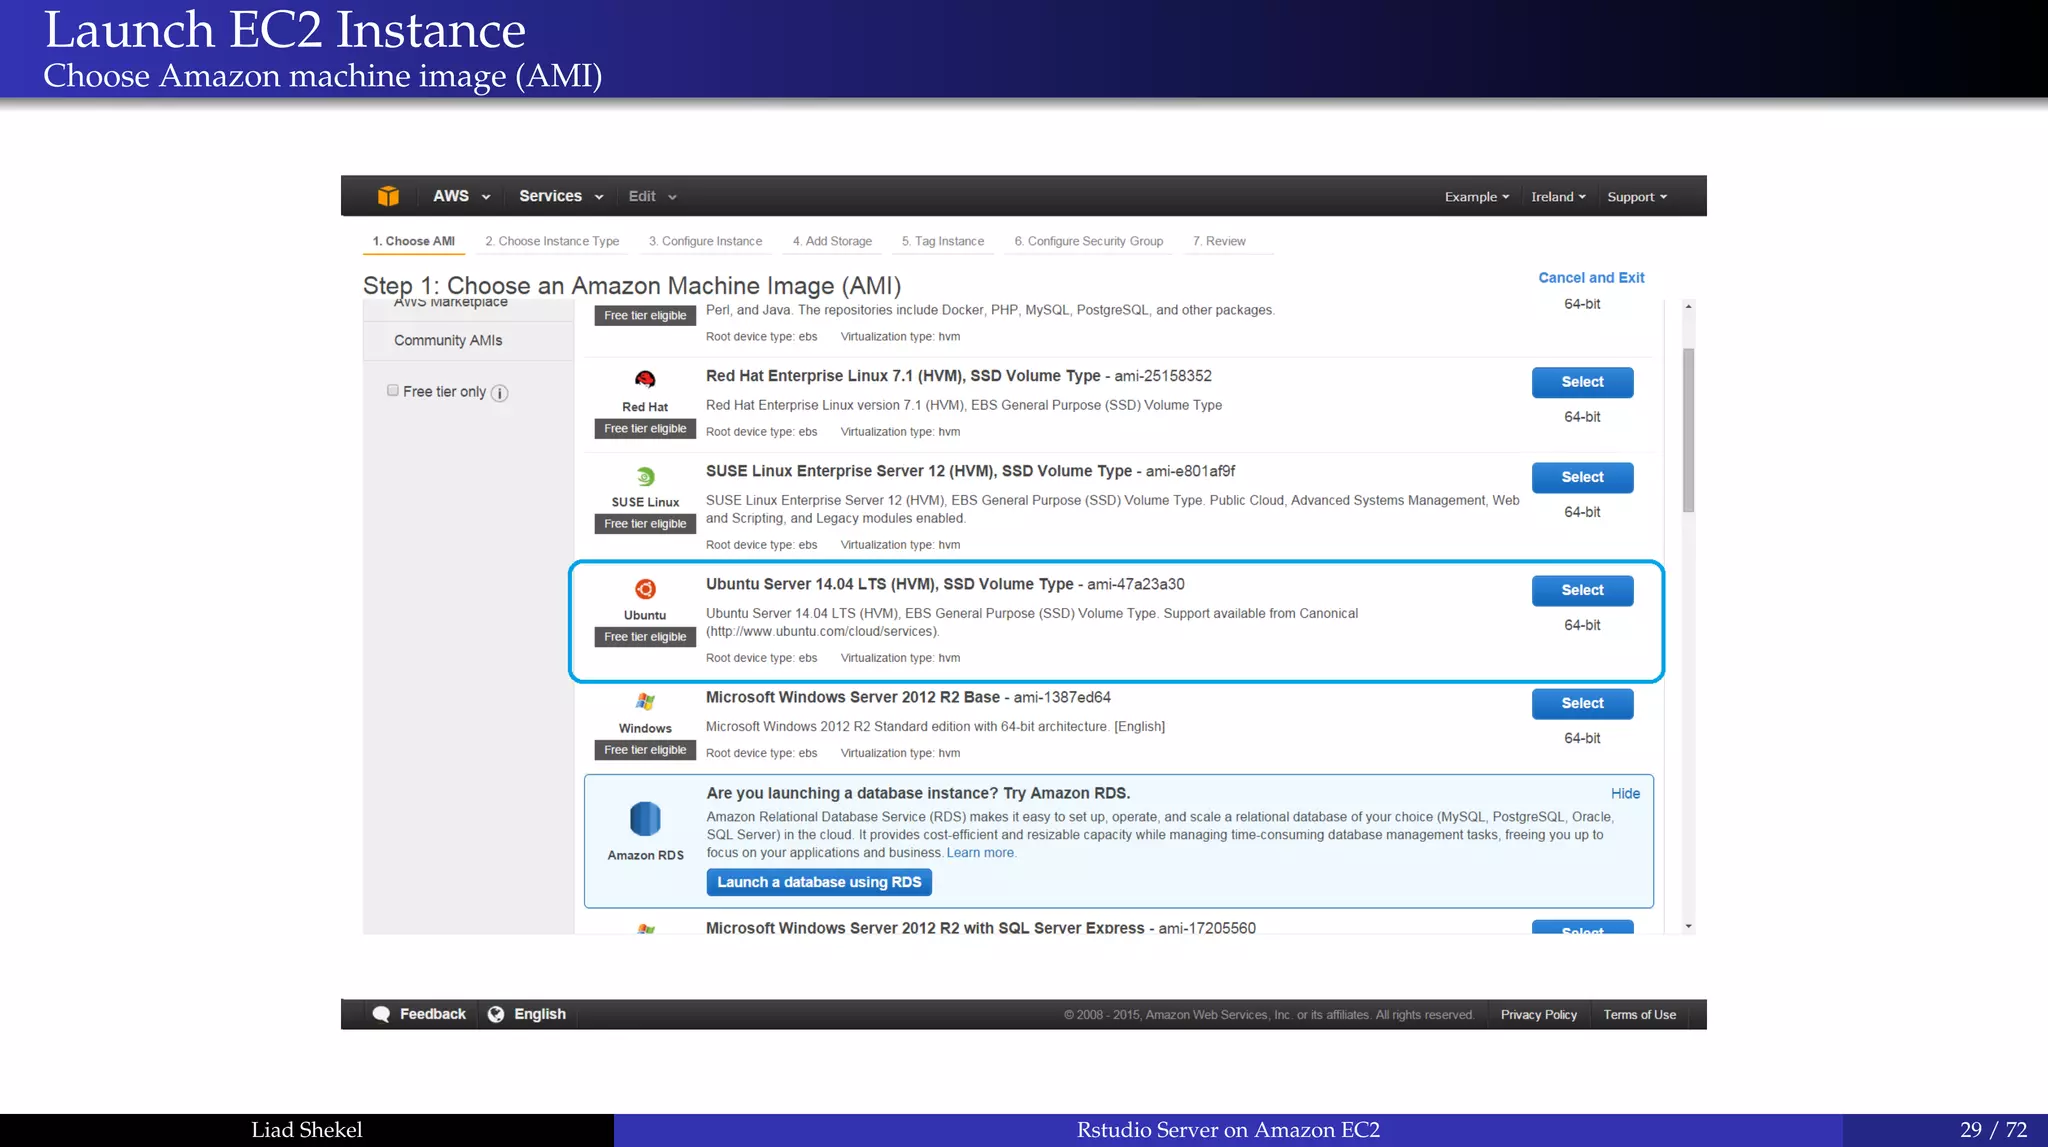Open the Example account dropdown
The height and width of the screenshot is (1147, 2048).
point(1477,197)
